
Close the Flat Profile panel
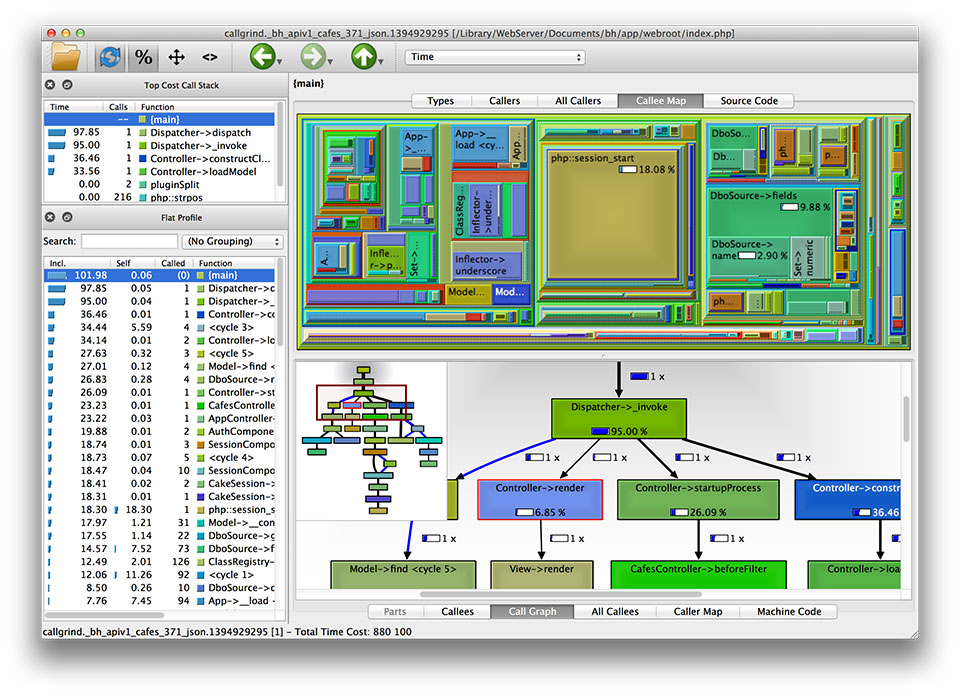(50, 217)
